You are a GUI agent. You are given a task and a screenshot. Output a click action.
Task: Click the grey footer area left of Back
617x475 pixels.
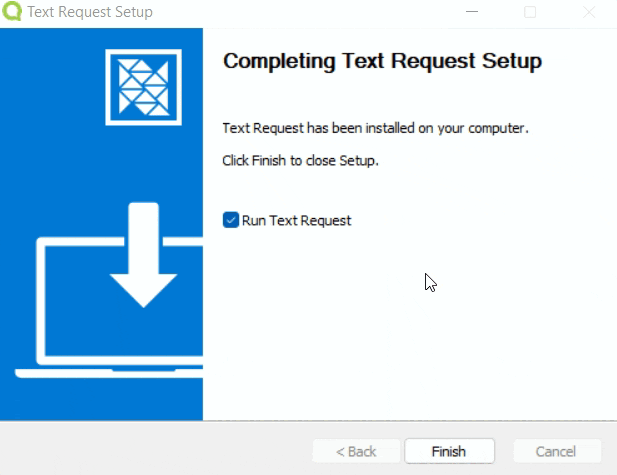coord(150,450)
